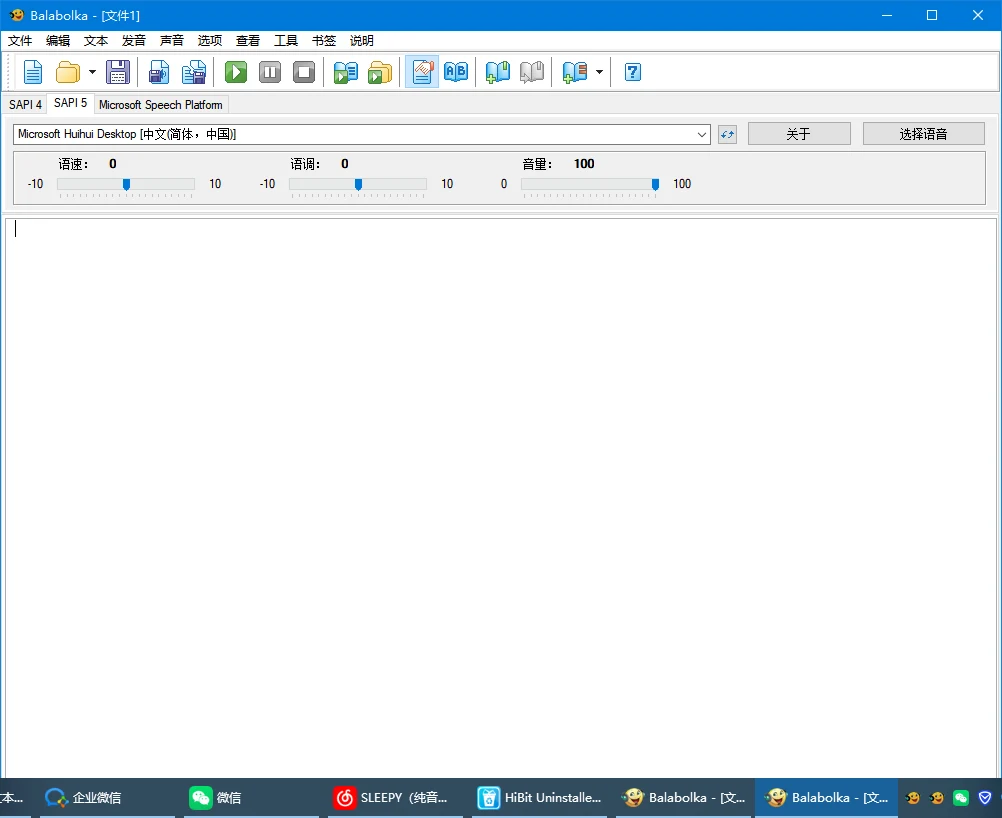Select the SAPI 5 tab
This screenshot has height=818, width=1002.
[70, 103]
